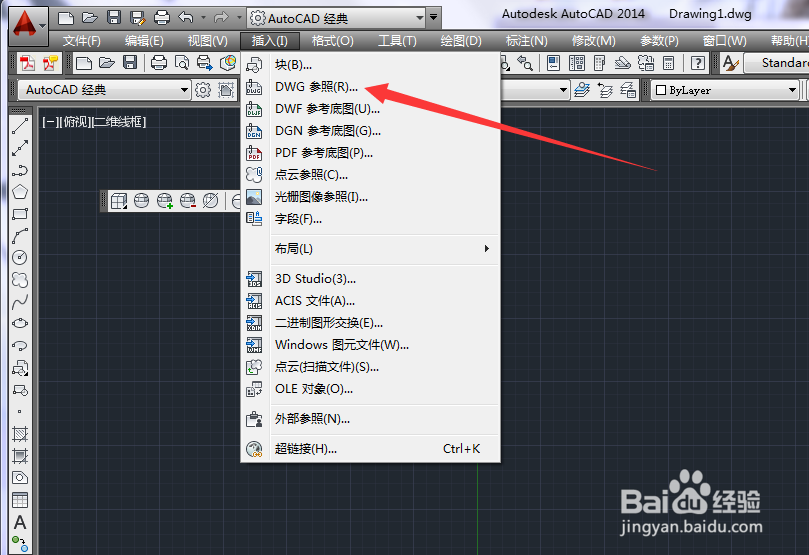Expand the AutoCAD 经典 workspace dropdown in title bar
Screen dimensions: 809x555
click(419, 19)
